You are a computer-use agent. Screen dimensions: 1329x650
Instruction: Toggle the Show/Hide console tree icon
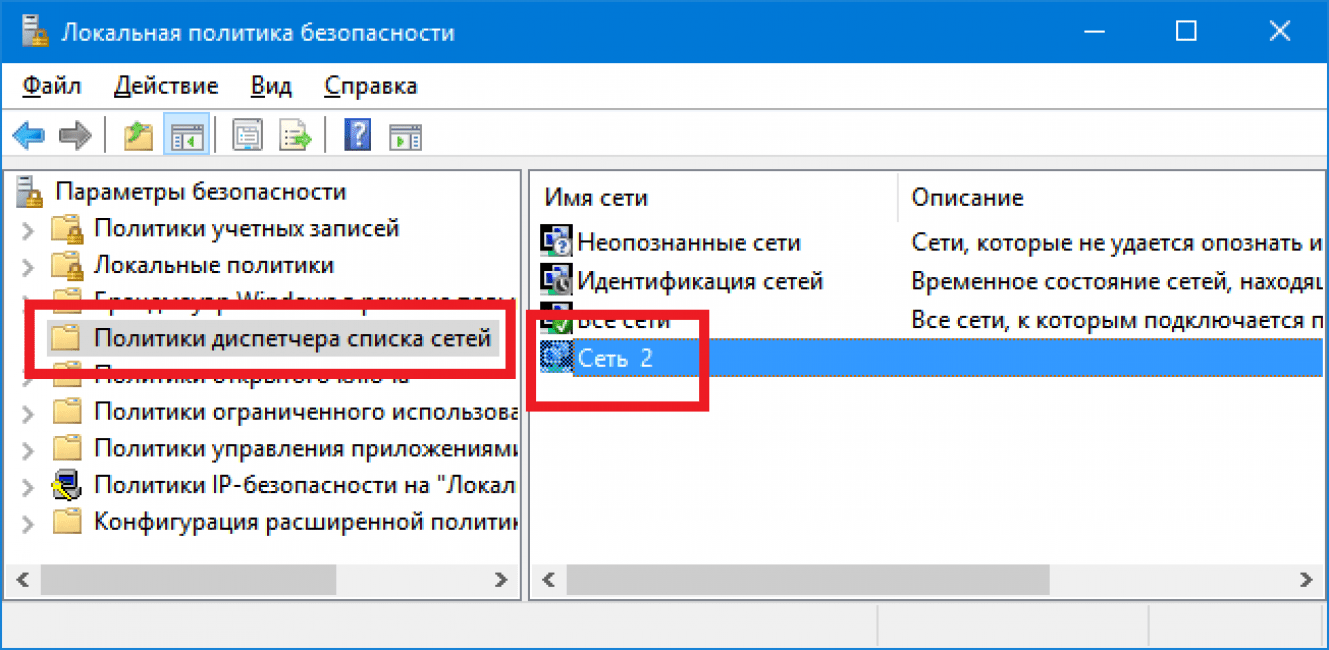point(186,135)
